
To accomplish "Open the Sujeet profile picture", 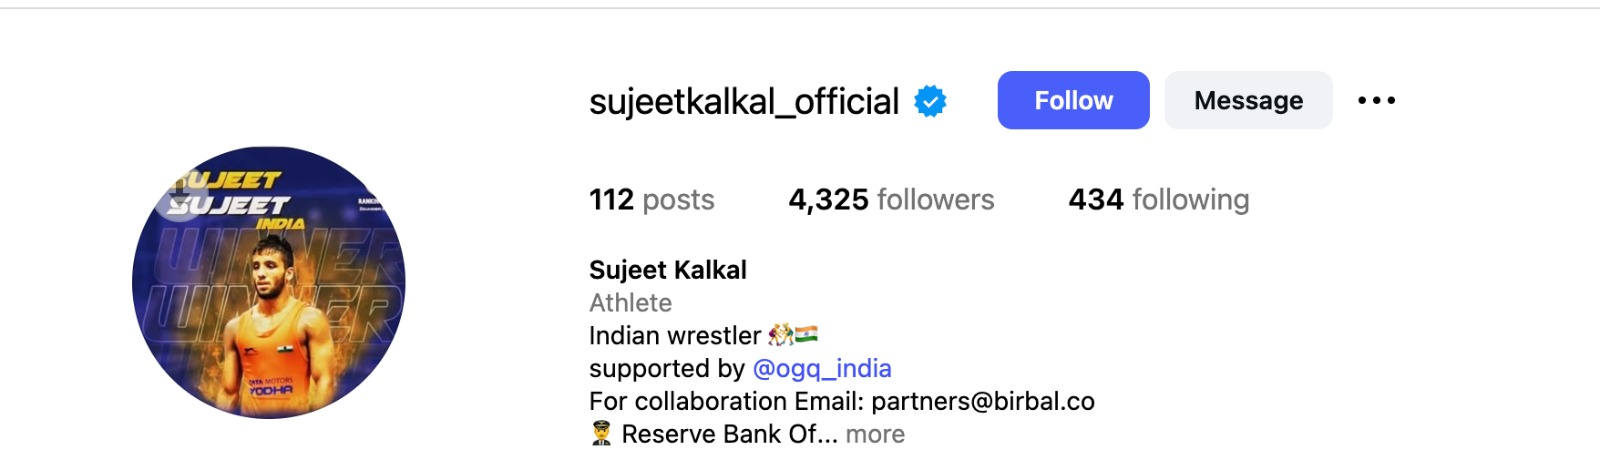I will (269, 283).
